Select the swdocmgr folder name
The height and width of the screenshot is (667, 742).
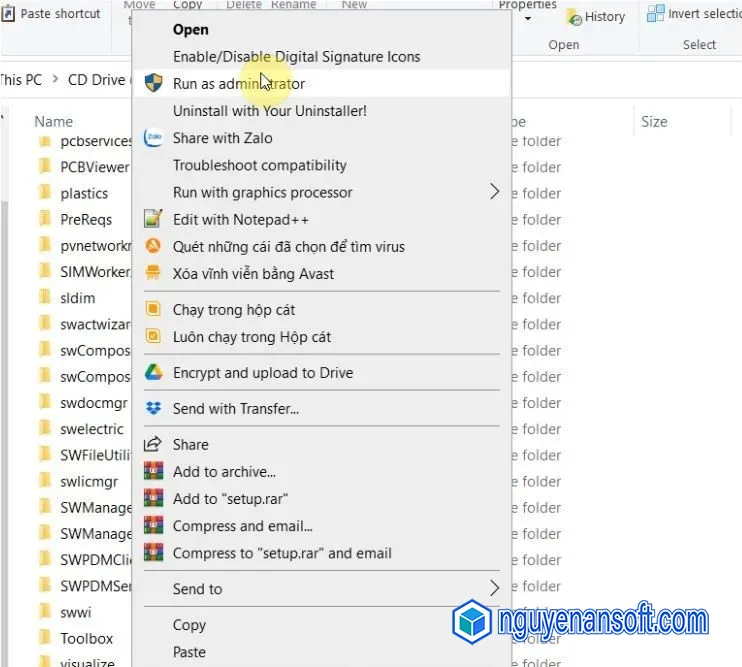[x=94, y=403]
